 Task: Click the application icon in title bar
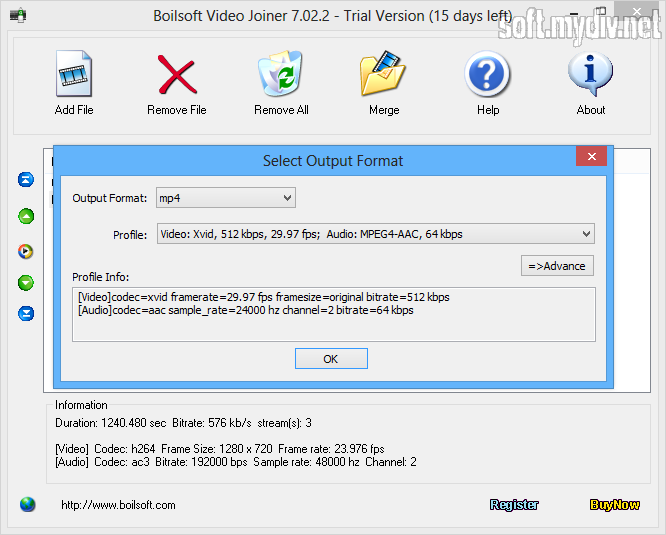click(x=18, y=16)
